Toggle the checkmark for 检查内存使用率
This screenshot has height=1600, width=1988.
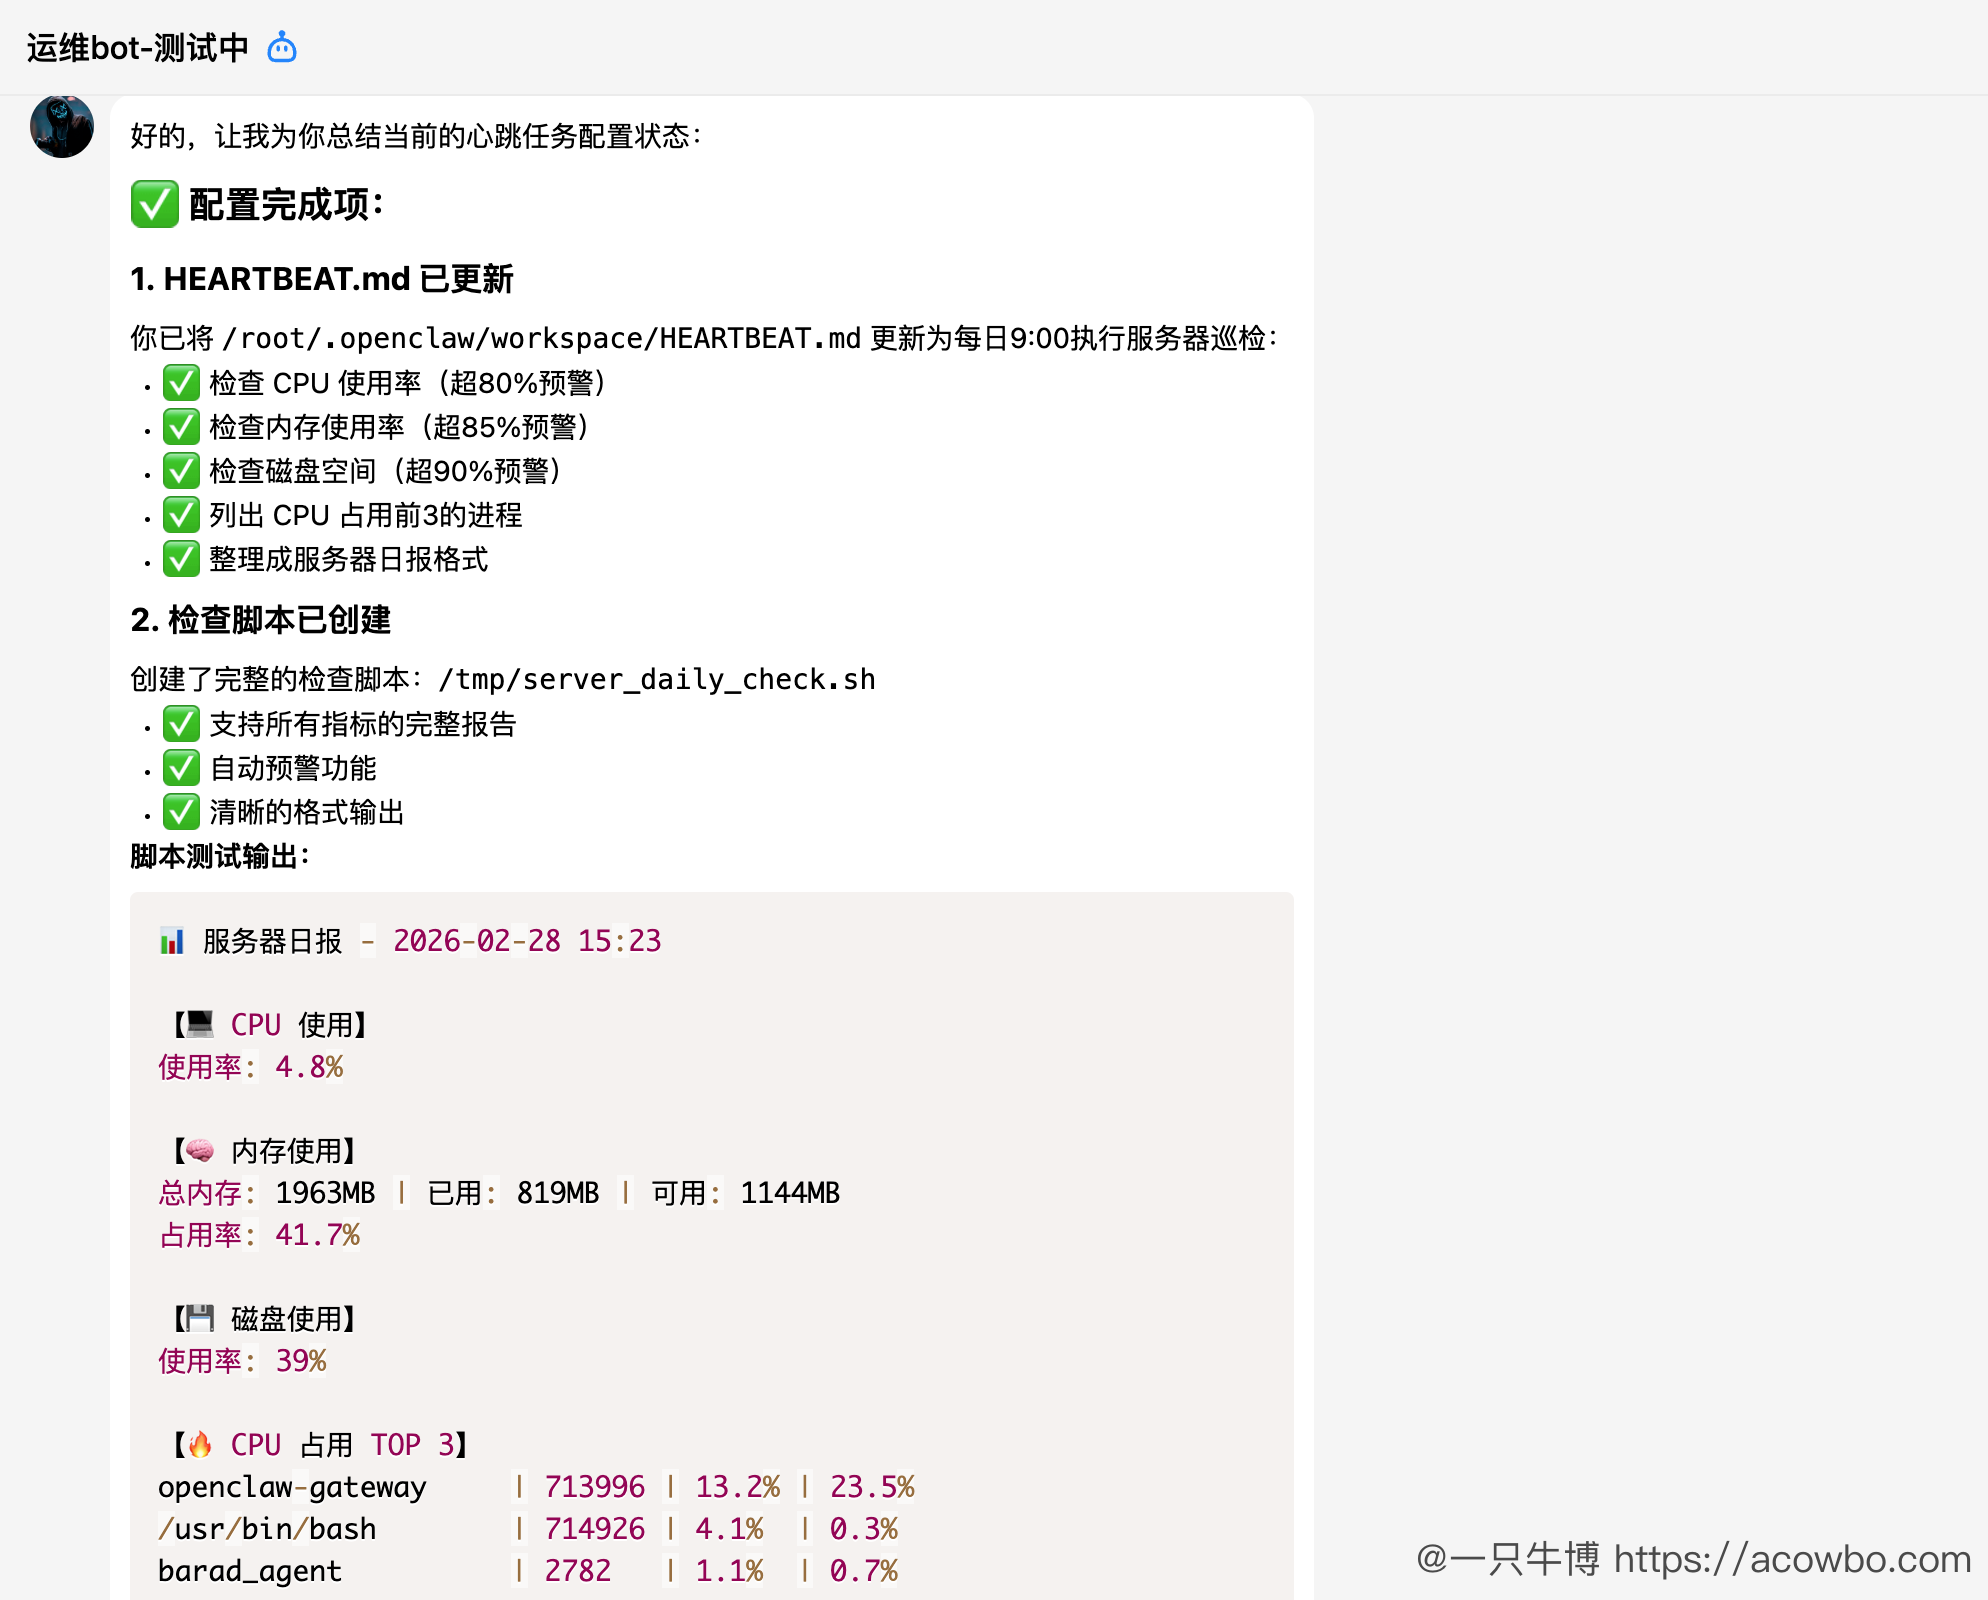point(181,427)
